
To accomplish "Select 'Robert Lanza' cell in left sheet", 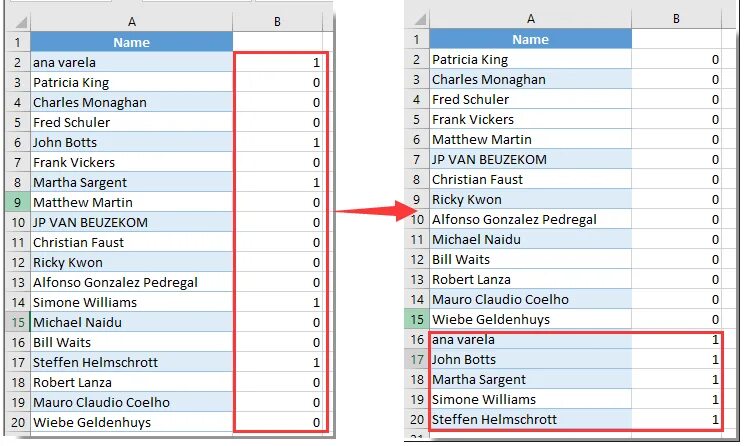I will click(x=131, y=382).
